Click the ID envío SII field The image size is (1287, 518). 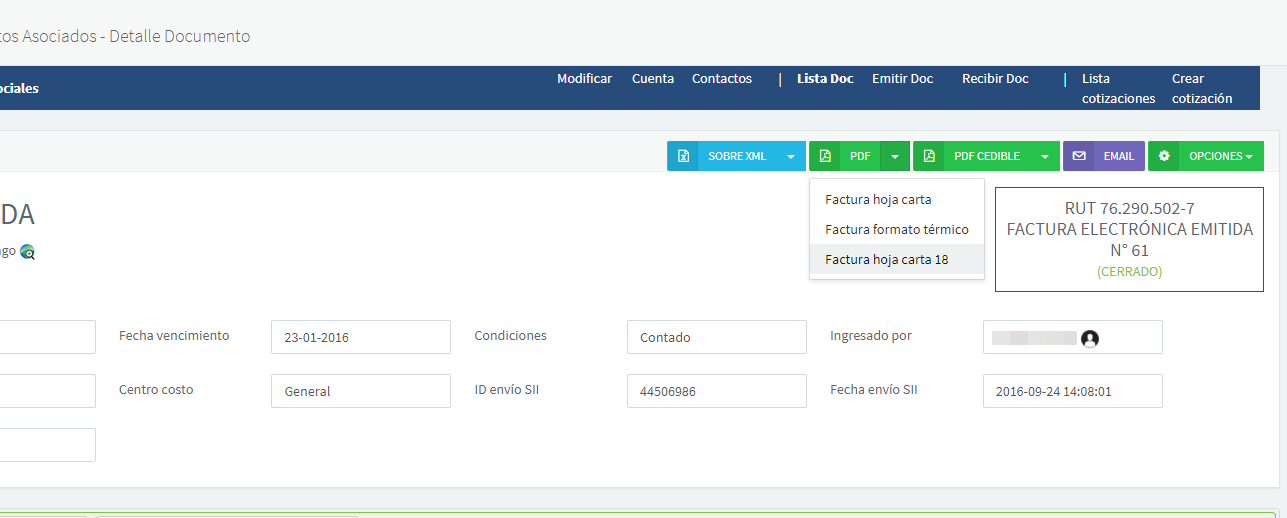click(x=716, y=391)
